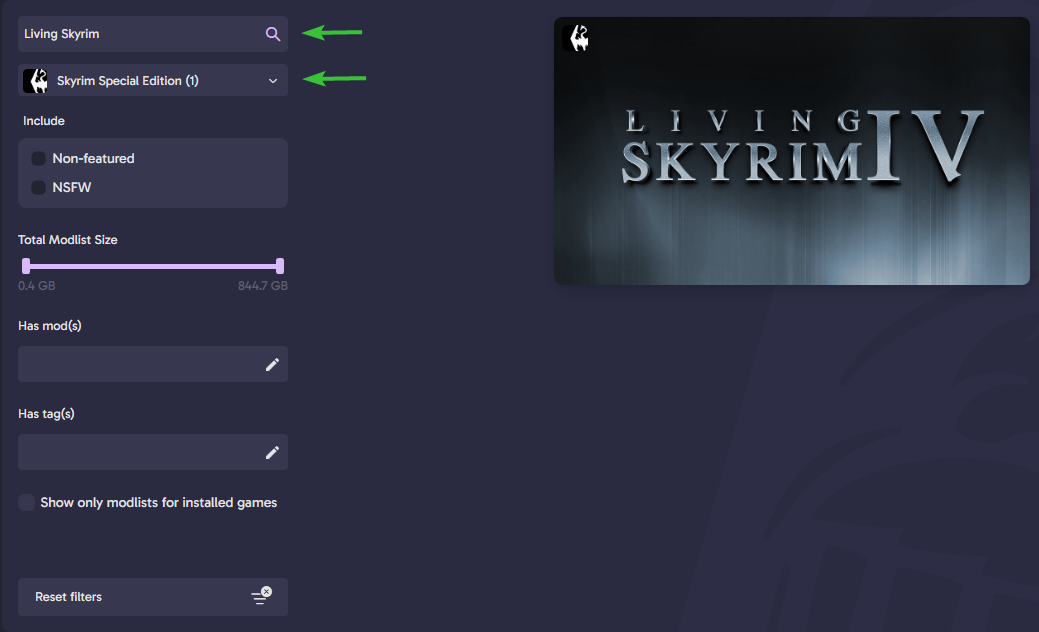Enable the Non-featured checkbox
This screenshot has width=1039, height=632.
(38, 158)
